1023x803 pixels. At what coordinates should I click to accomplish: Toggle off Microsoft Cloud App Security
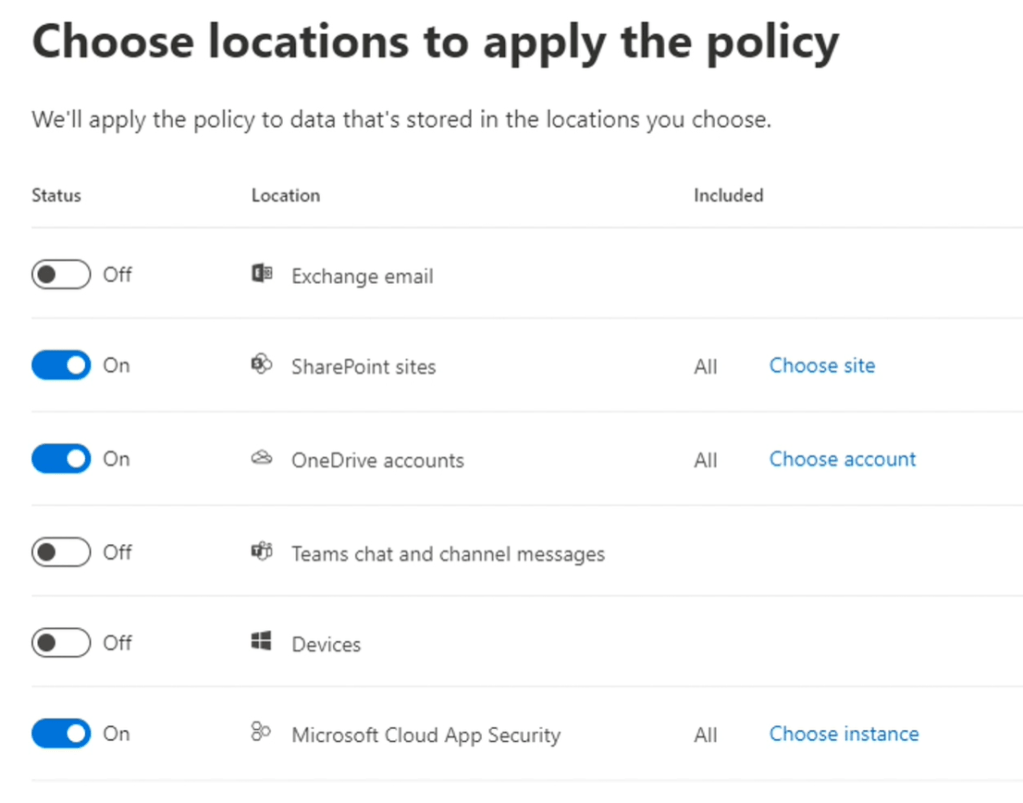[61, 734]
